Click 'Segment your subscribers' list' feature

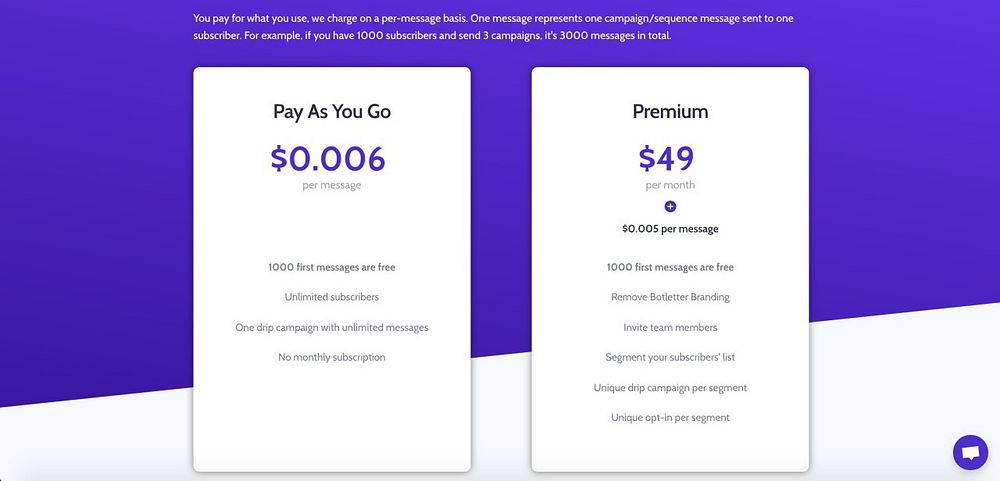(x=670, y=358)
